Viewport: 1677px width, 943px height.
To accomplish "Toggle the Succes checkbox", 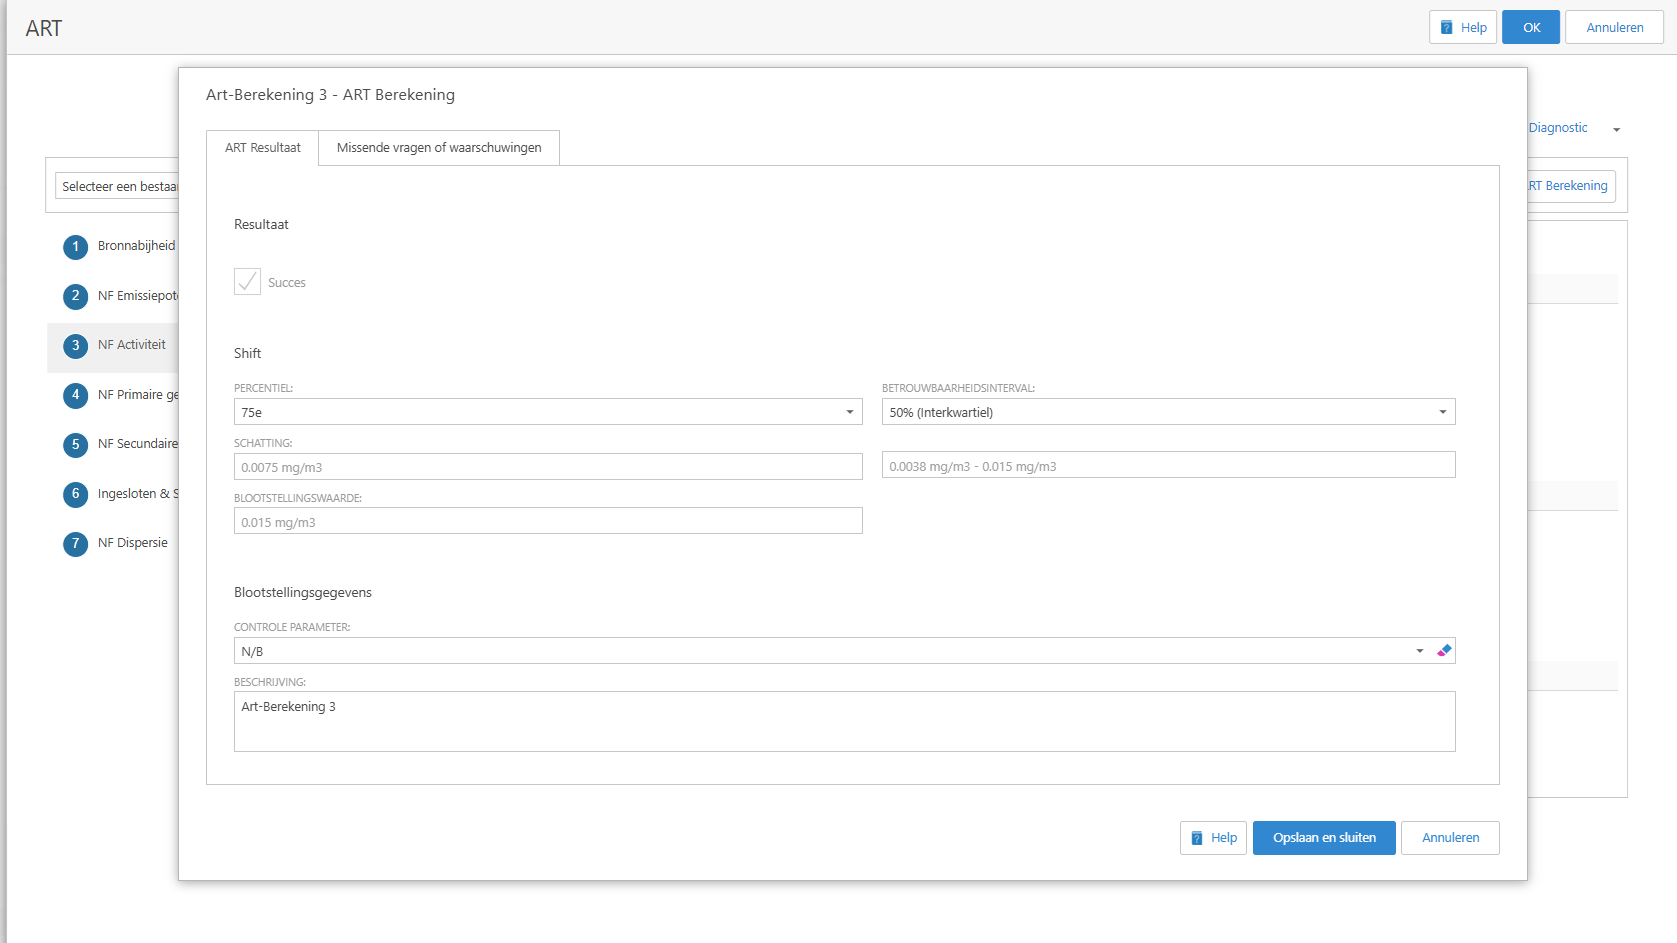I will [x=247, y=282].
